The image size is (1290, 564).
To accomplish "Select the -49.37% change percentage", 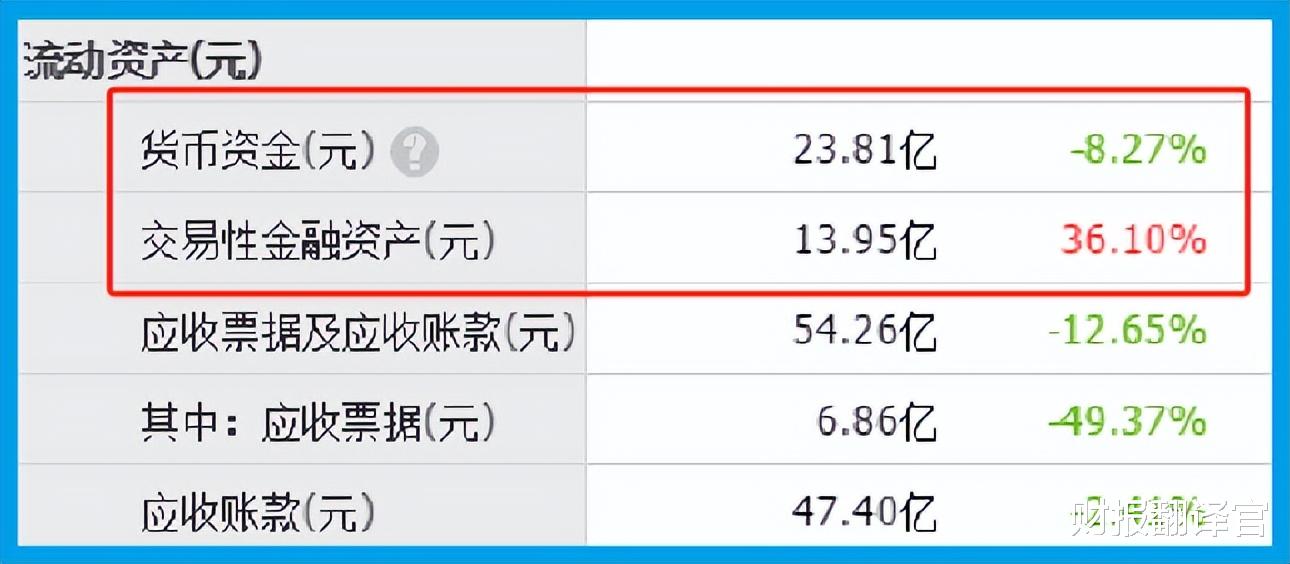I will pos(1127,423).
